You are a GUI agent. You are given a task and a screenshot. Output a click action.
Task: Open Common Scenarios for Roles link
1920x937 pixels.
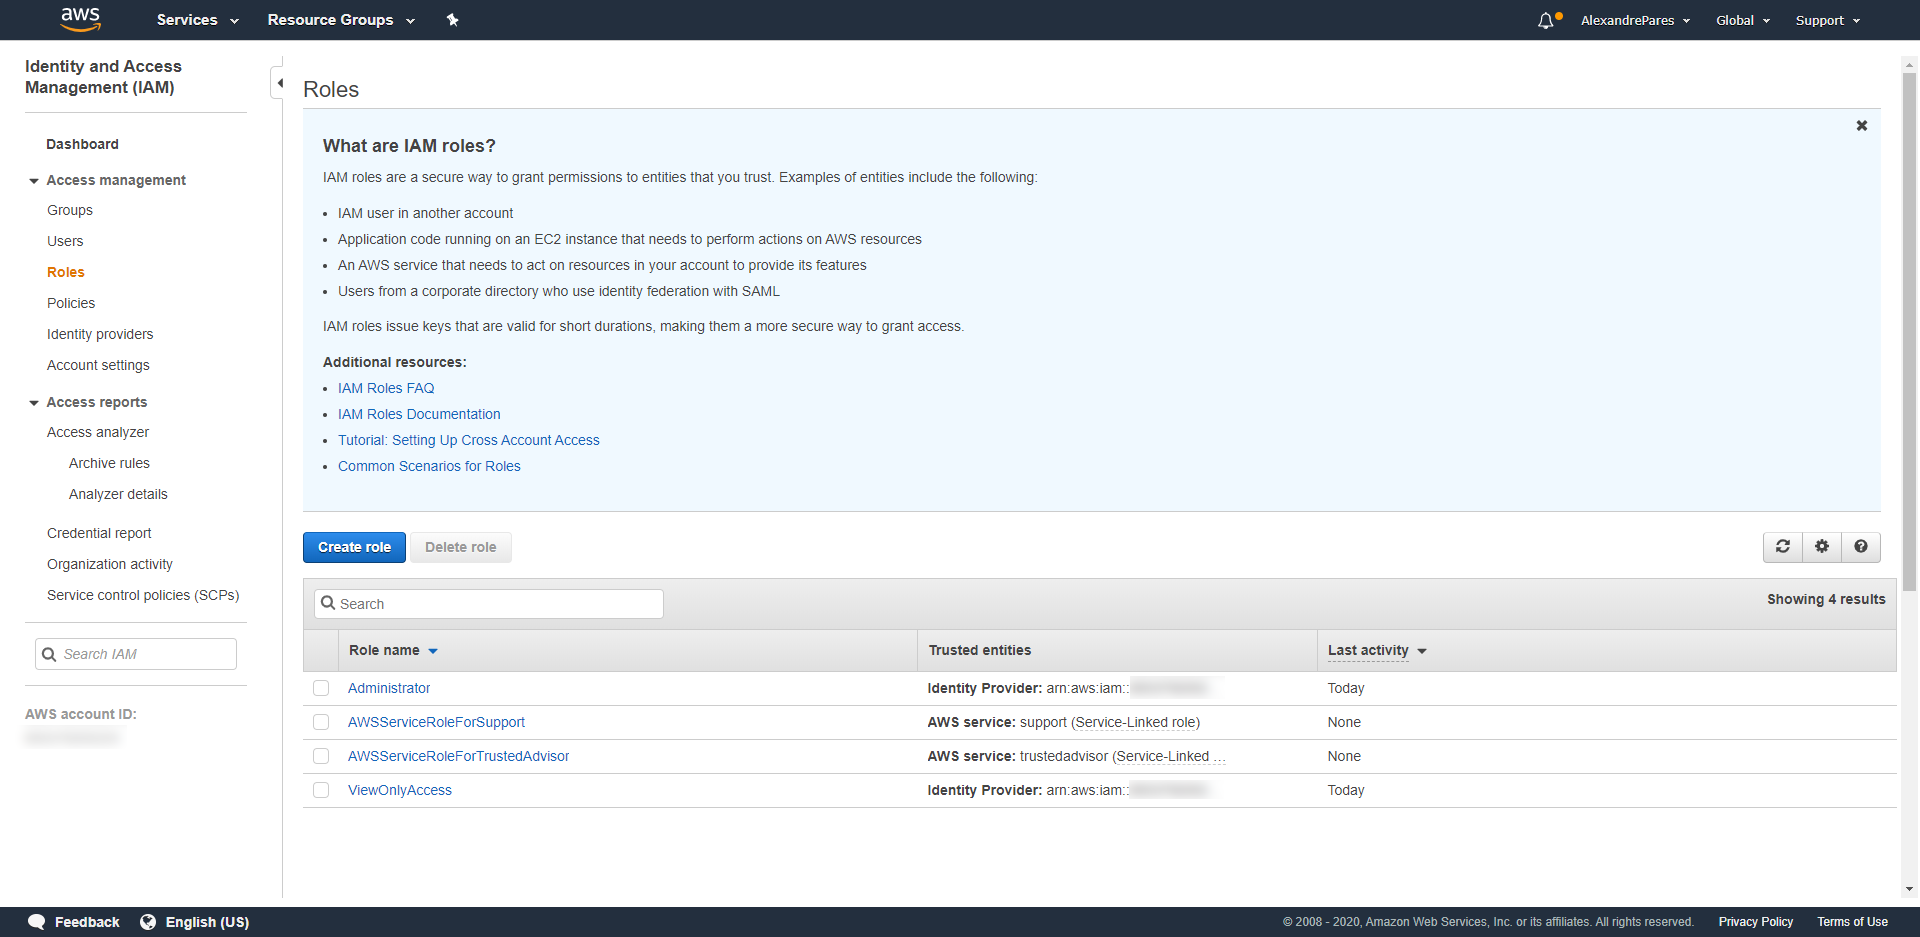click(429, 466)
